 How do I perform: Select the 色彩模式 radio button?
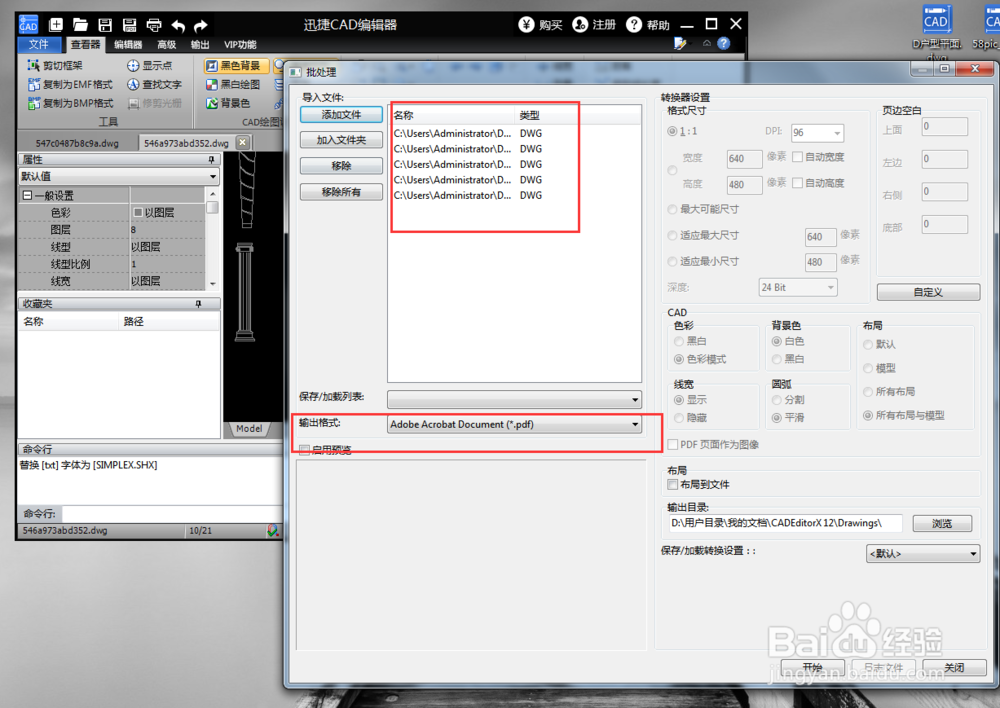click(x=679, y=359)
